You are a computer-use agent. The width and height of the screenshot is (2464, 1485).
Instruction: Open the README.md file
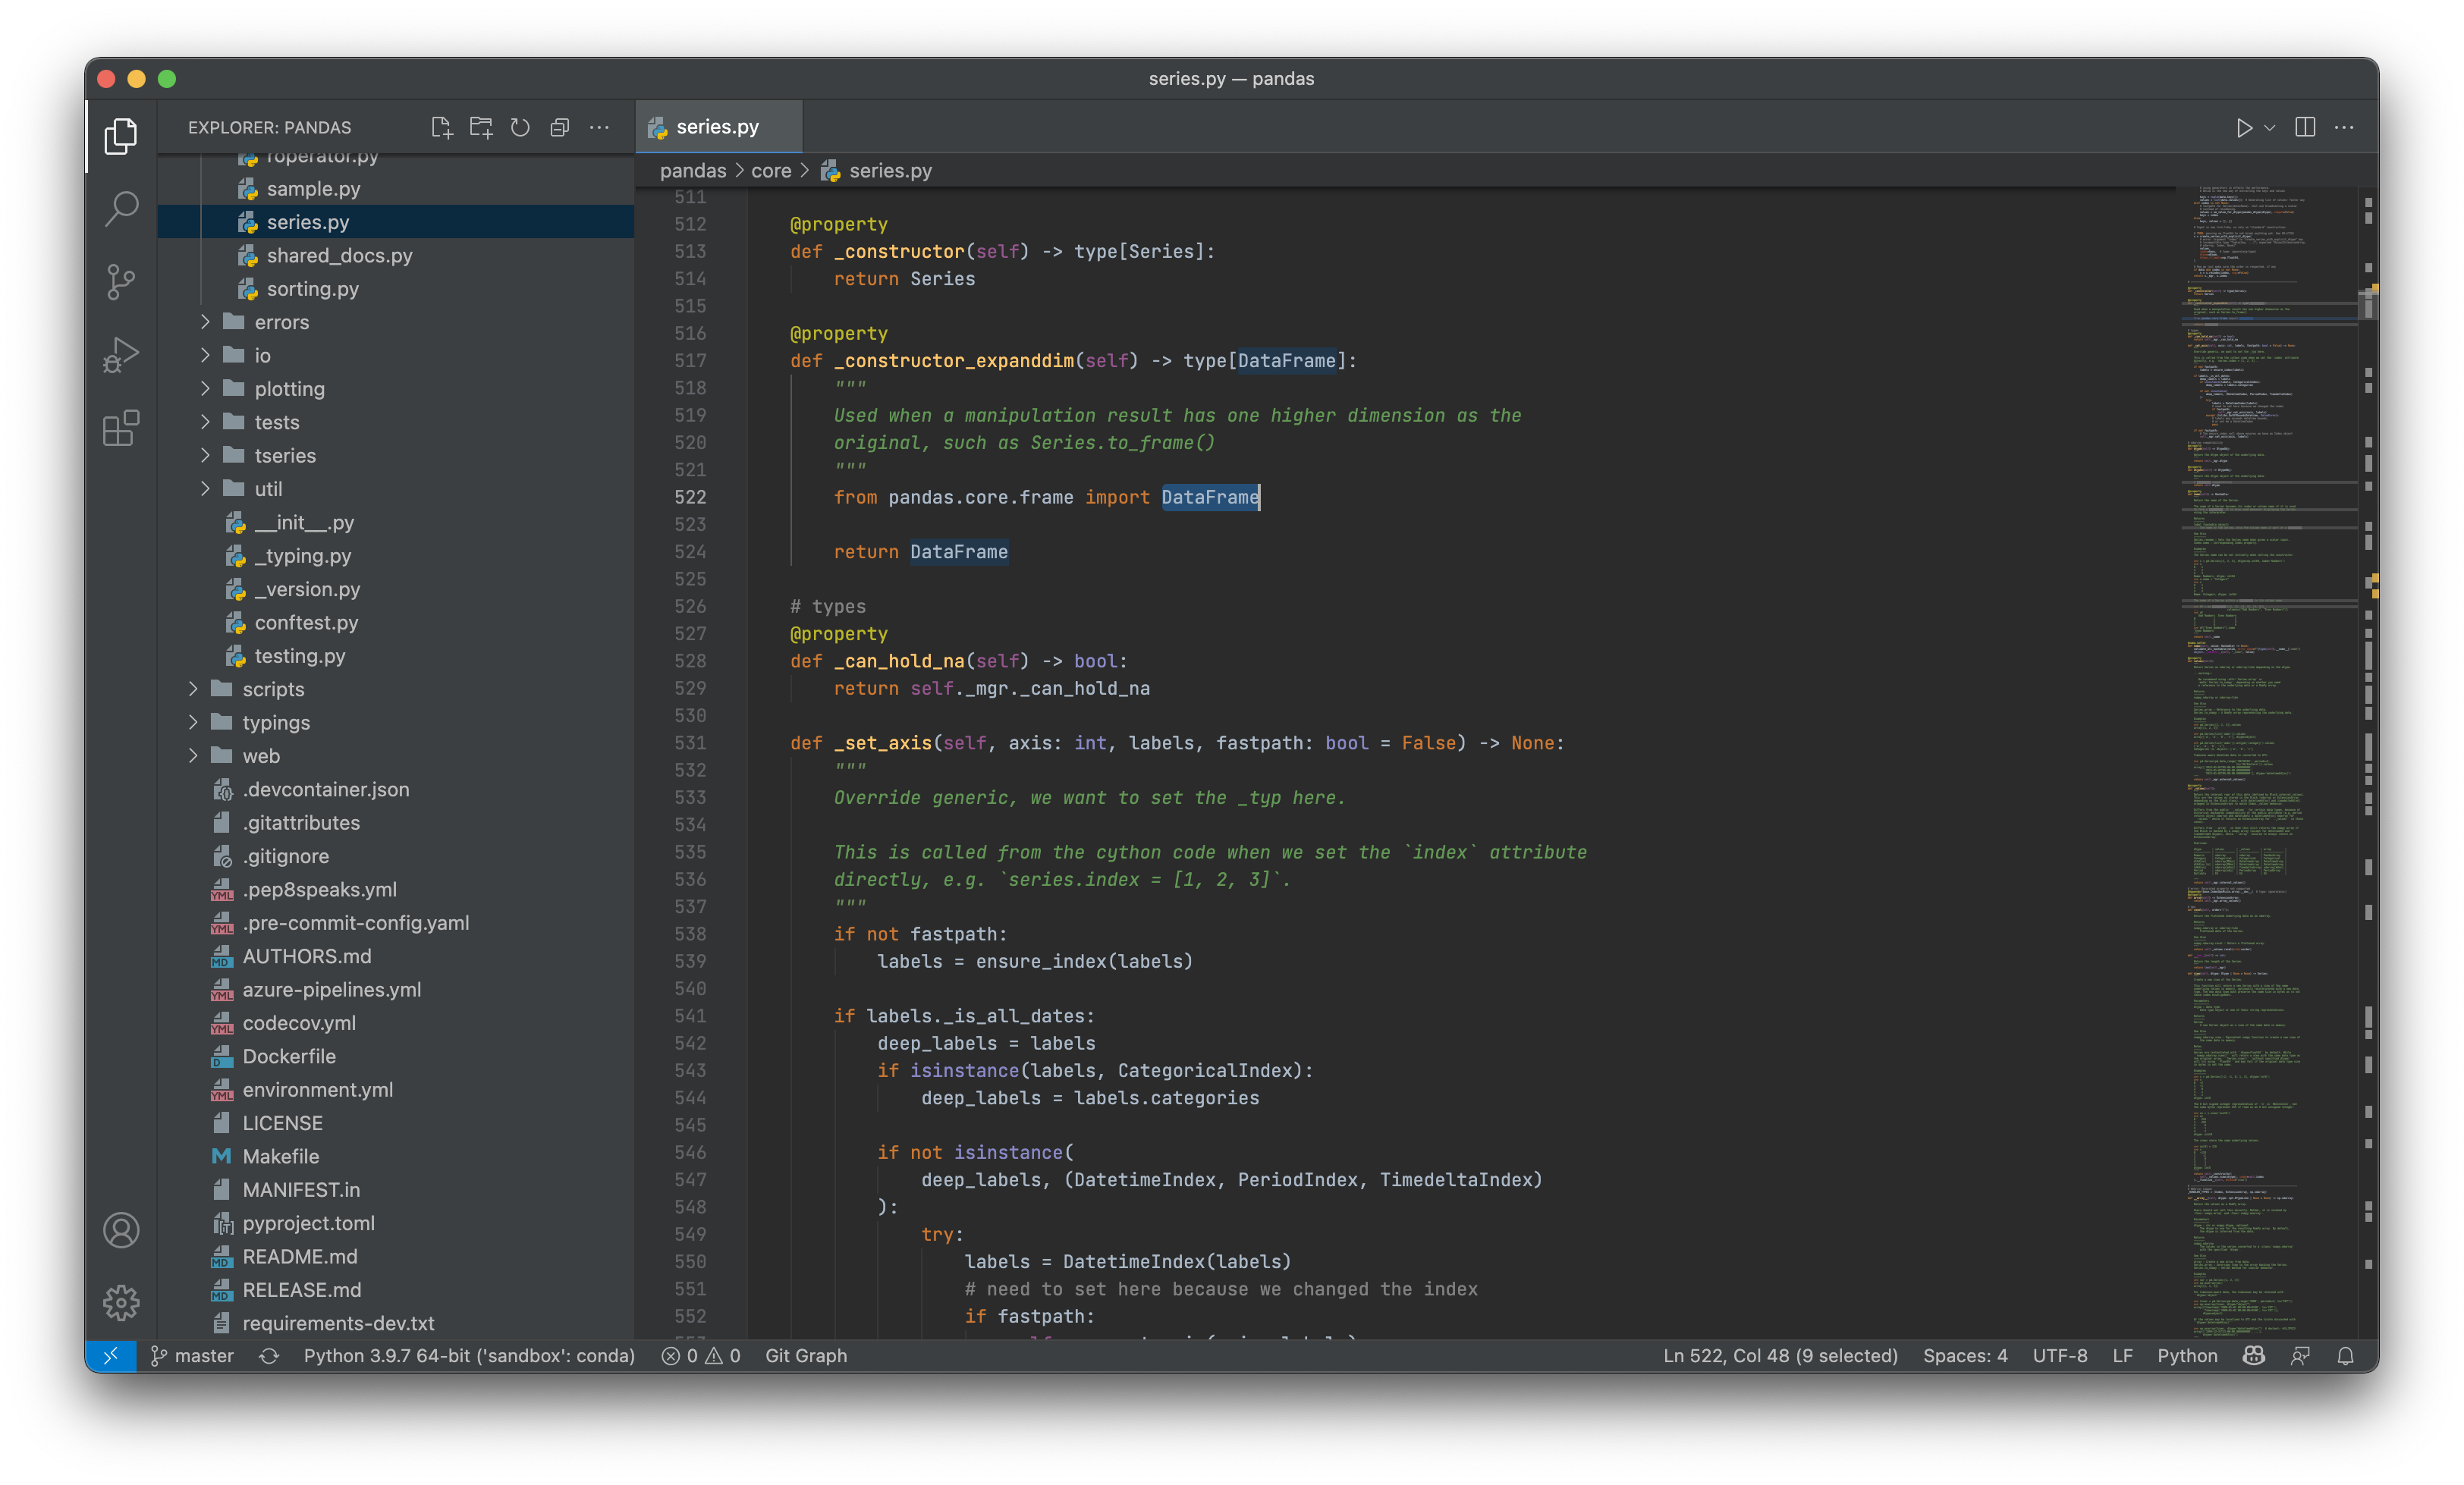pos(299,1256)
